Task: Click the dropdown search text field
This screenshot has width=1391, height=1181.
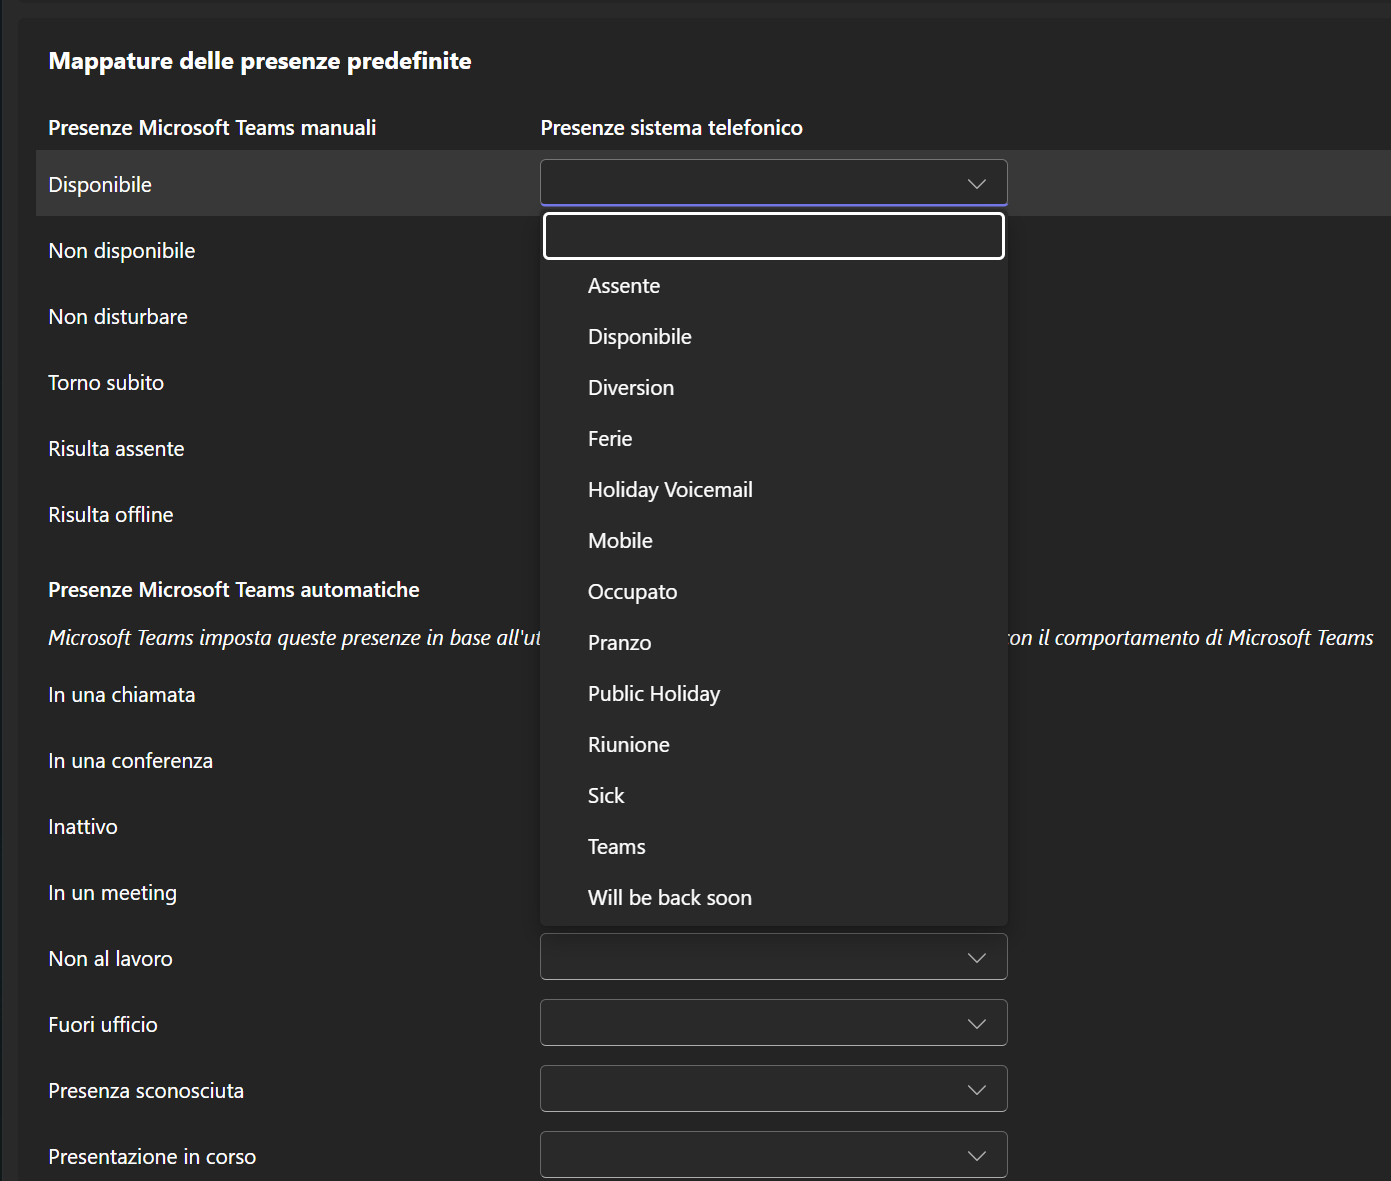Action: pos(773,236)
